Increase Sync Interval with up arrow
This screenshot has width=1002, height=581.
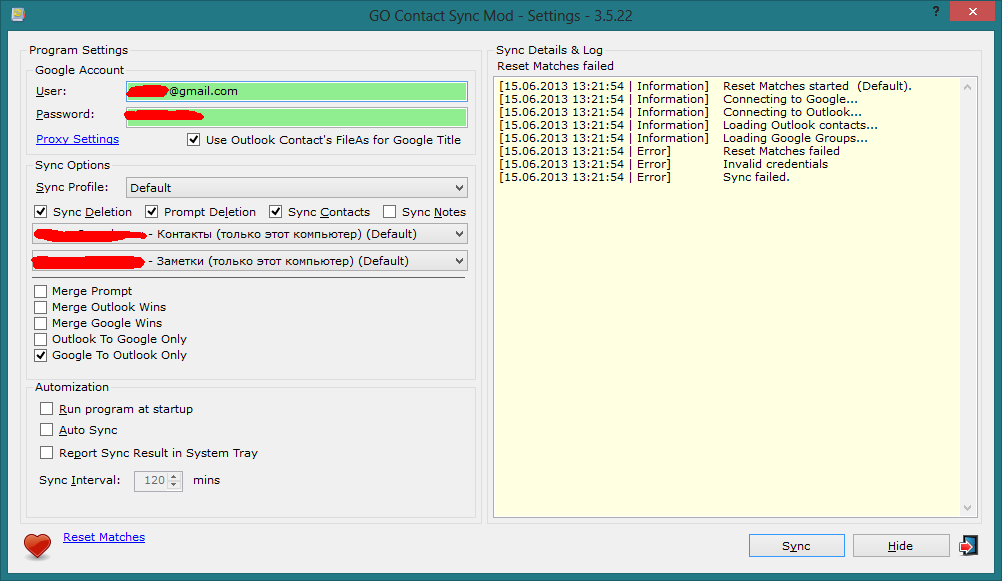tap(174, 476)
